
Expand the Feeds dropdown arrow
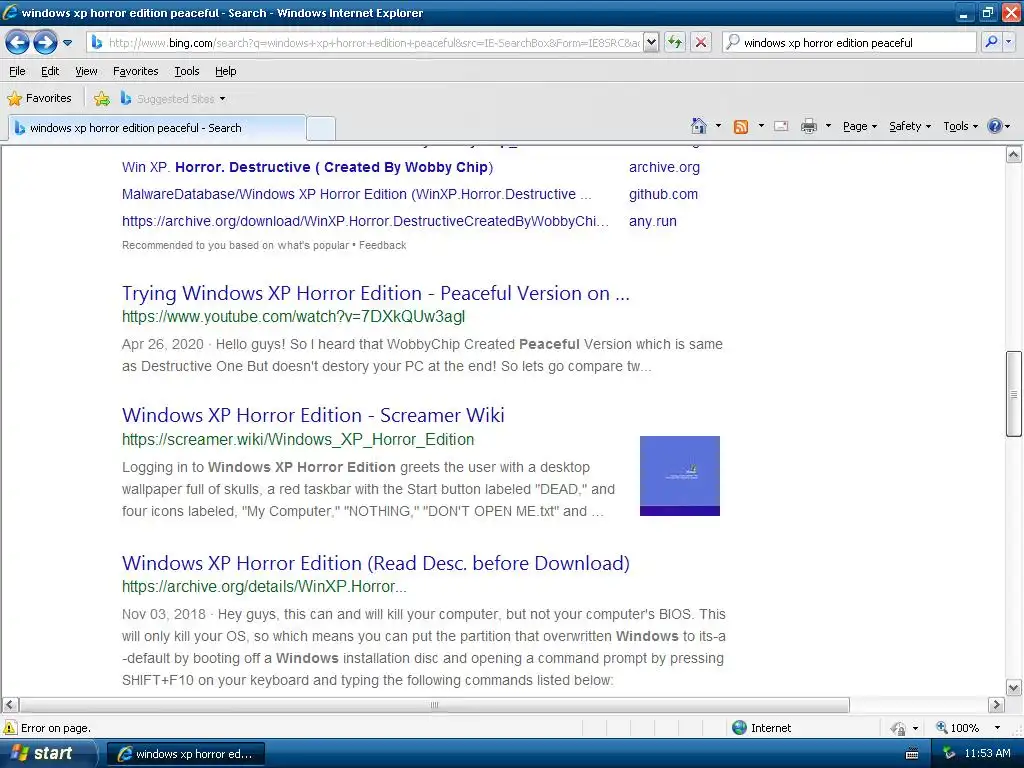[x=761, y=126]
